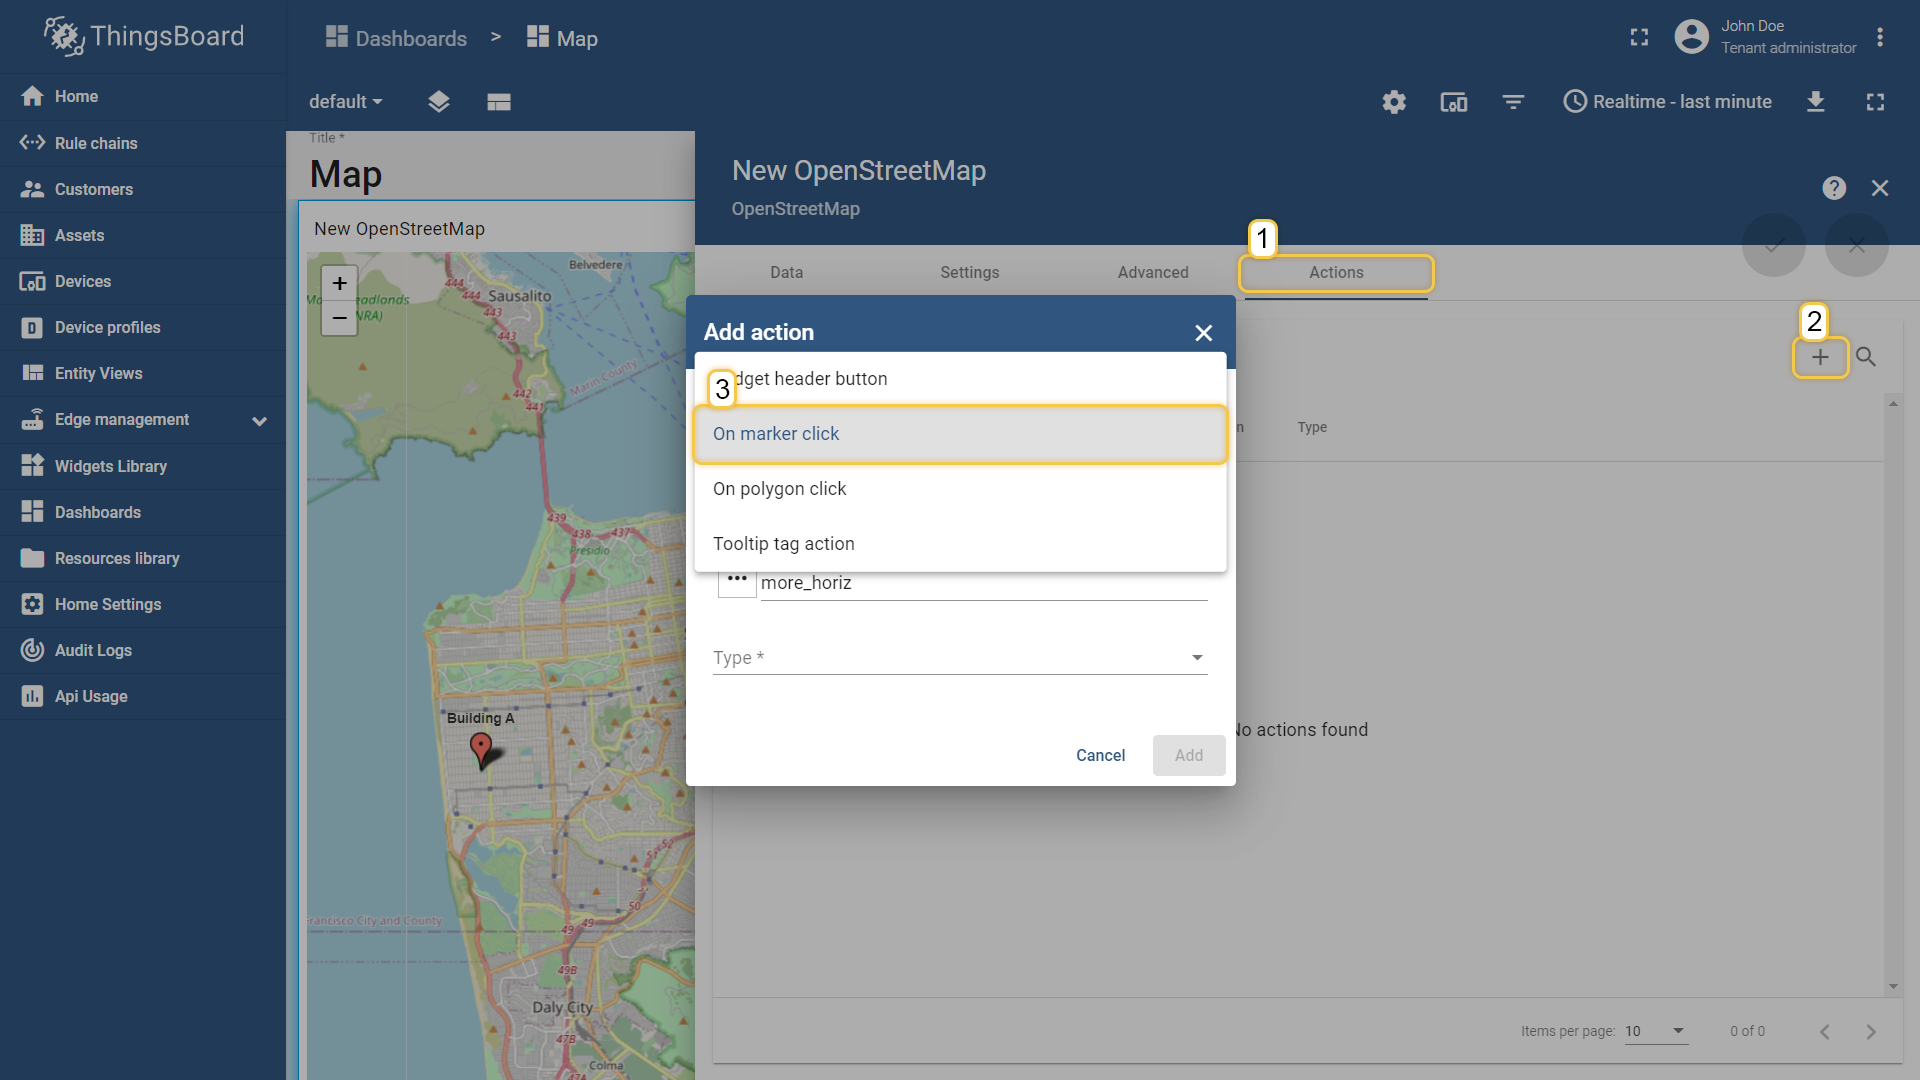The height and width of the screenshot is (1080, 1920).
Task: Open Device profiles
Action: pyautogui.click(x=142, y=327)
